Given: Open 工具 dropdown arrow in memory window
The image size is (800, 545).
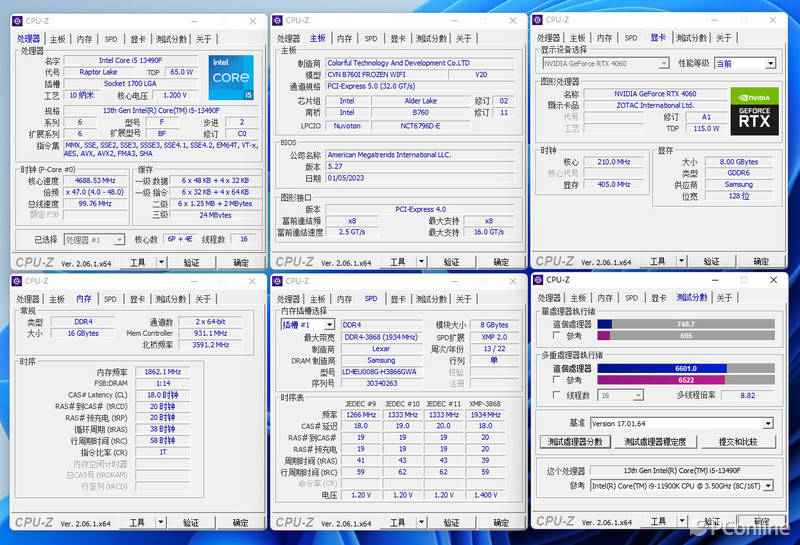Looking at the screenshot, I should [x=161, y=523].
